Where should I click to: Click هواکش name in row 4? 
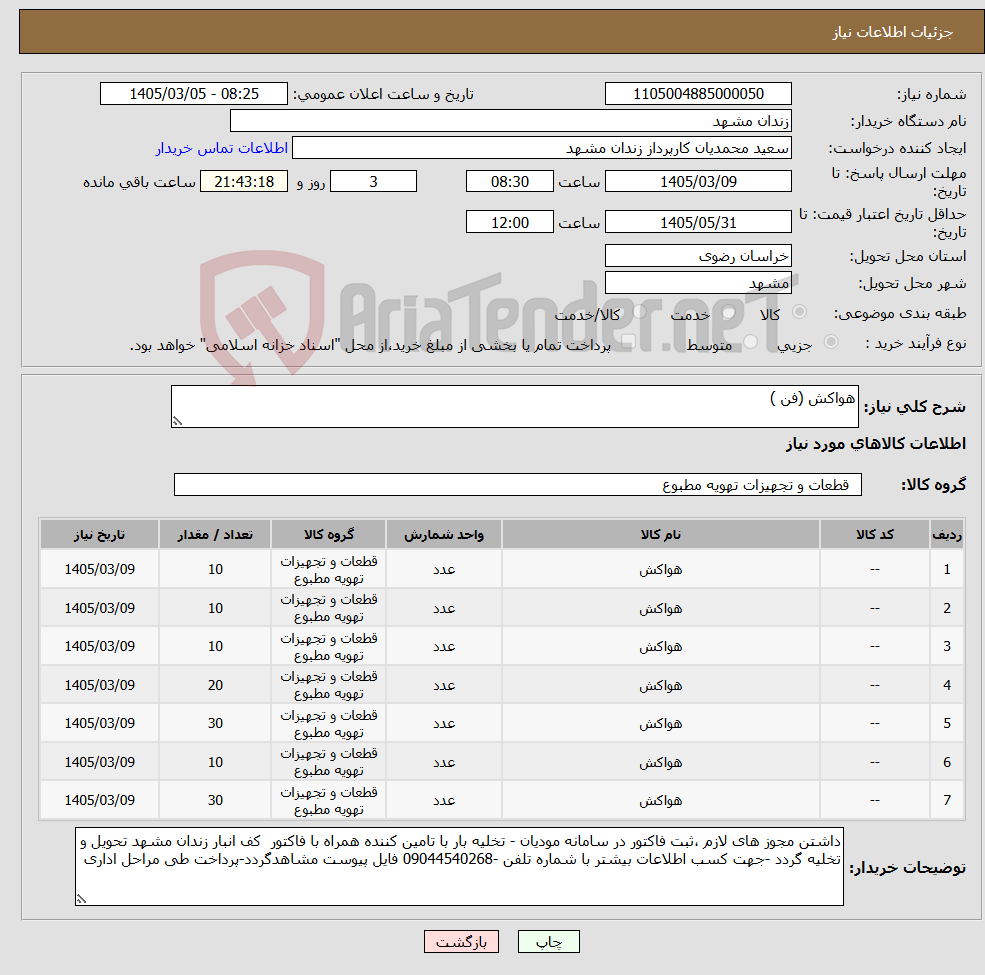click(660, 685)
